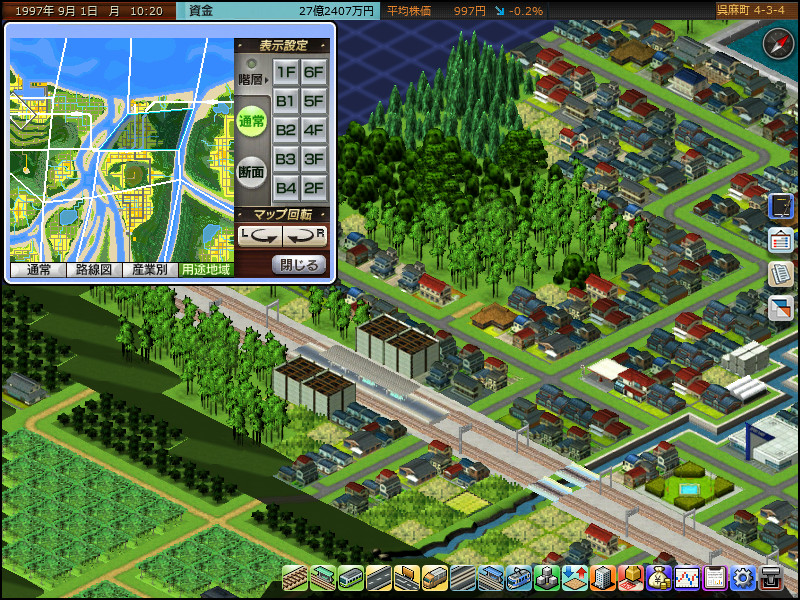
Task: Click the overlapping windows icon on right side
Action: coord(781,308)
